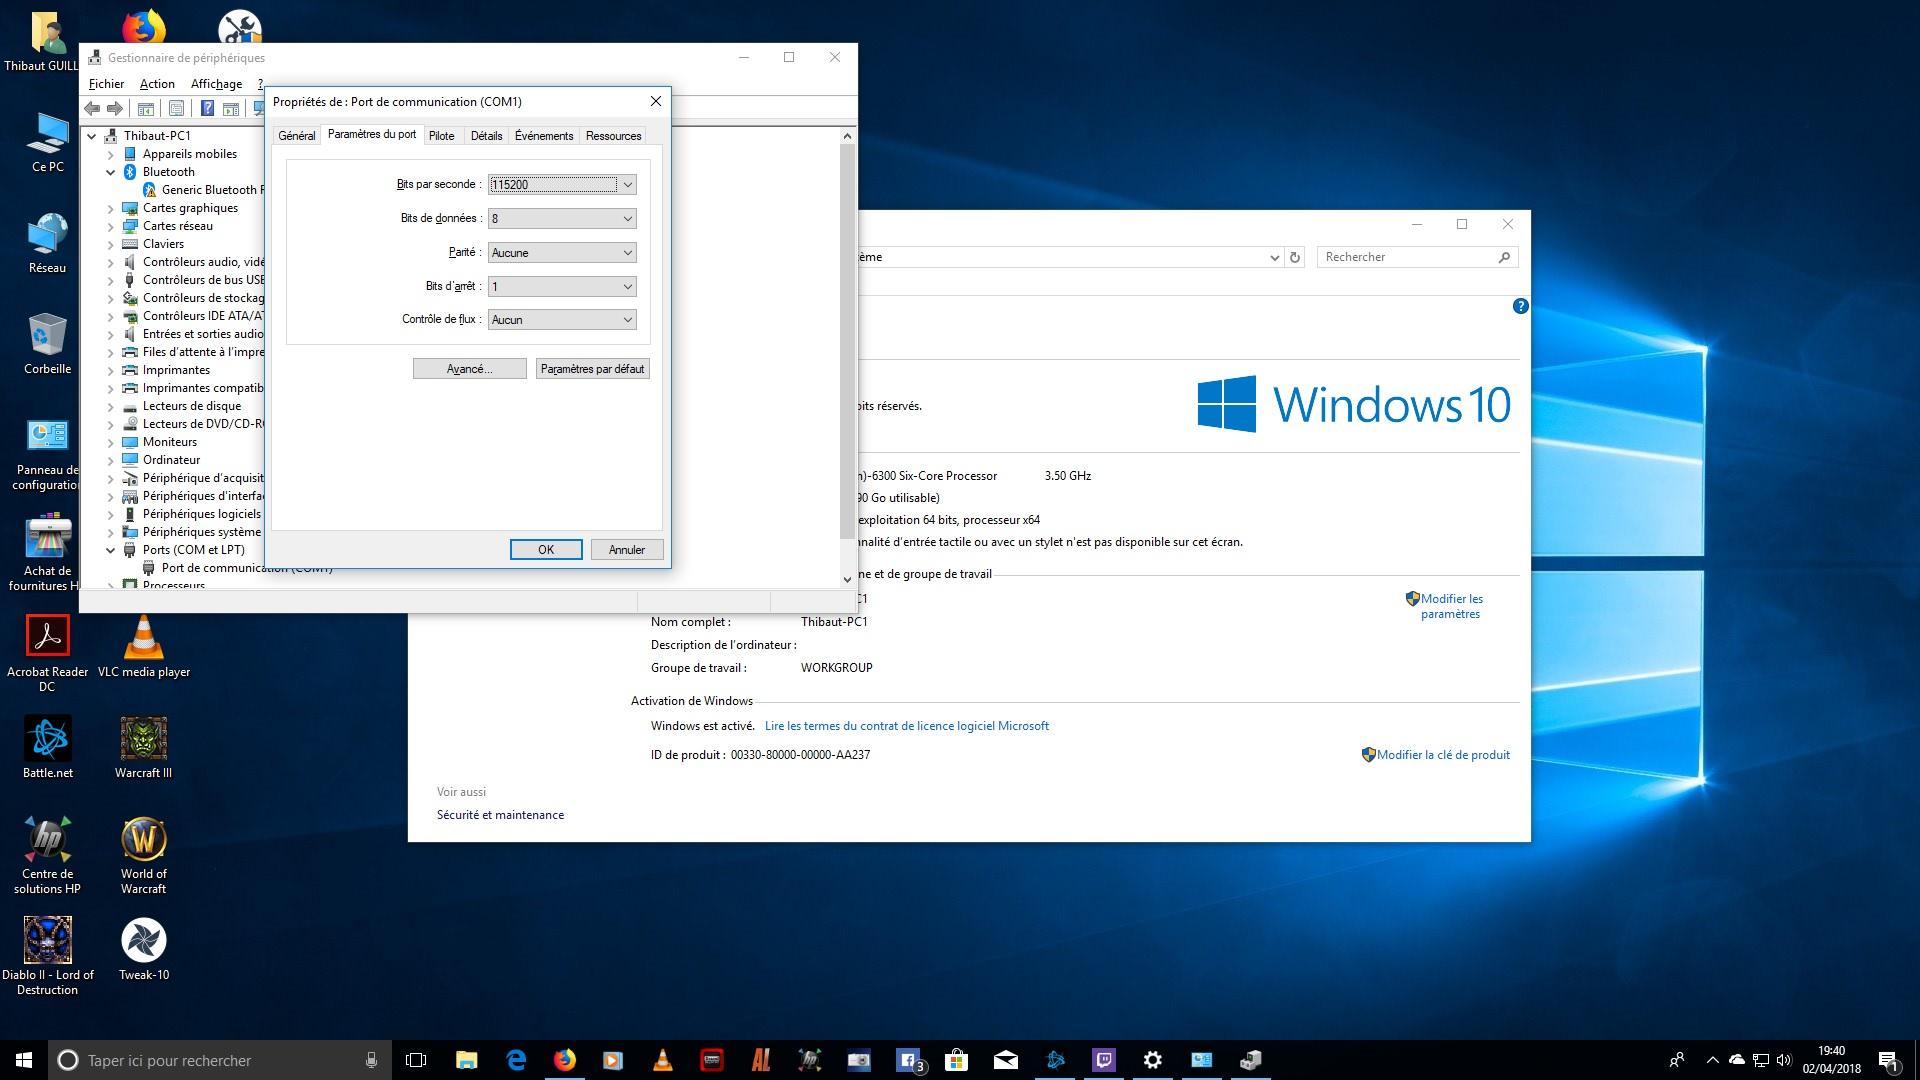Select the Centre de solutions HP desktop icon

47,856
